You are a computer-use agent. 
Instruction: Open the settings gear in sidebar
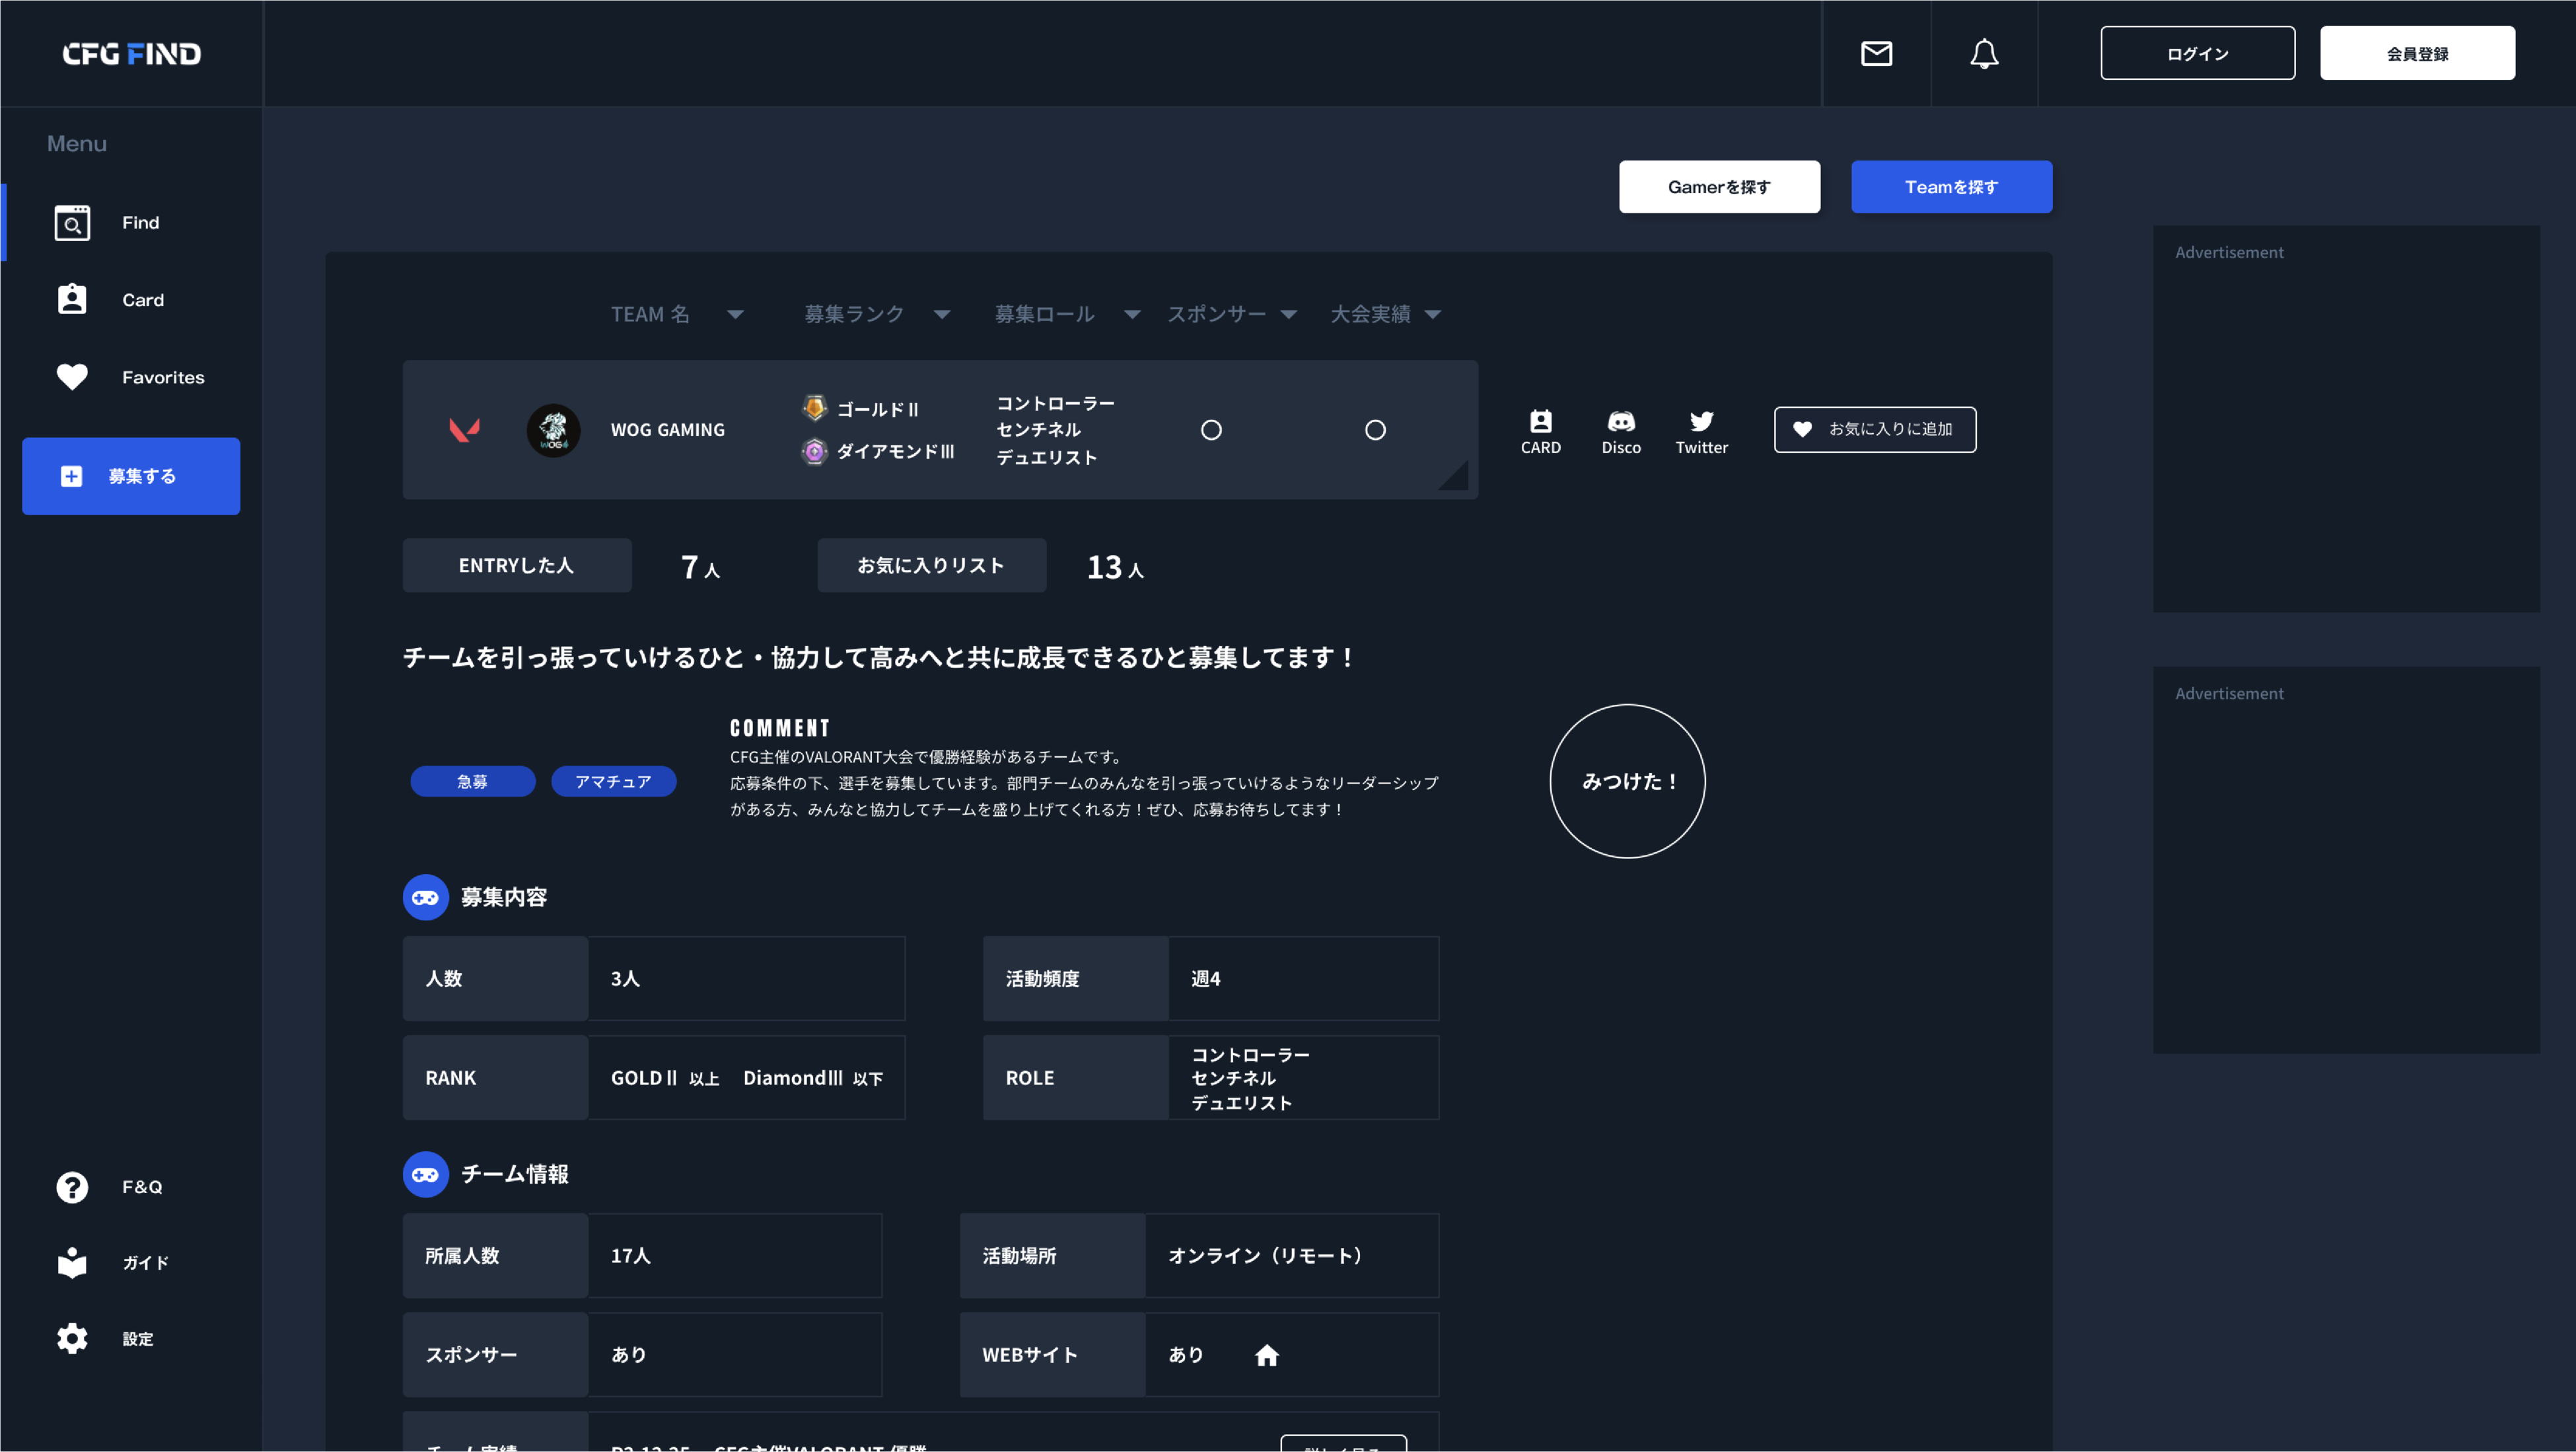72,1338
